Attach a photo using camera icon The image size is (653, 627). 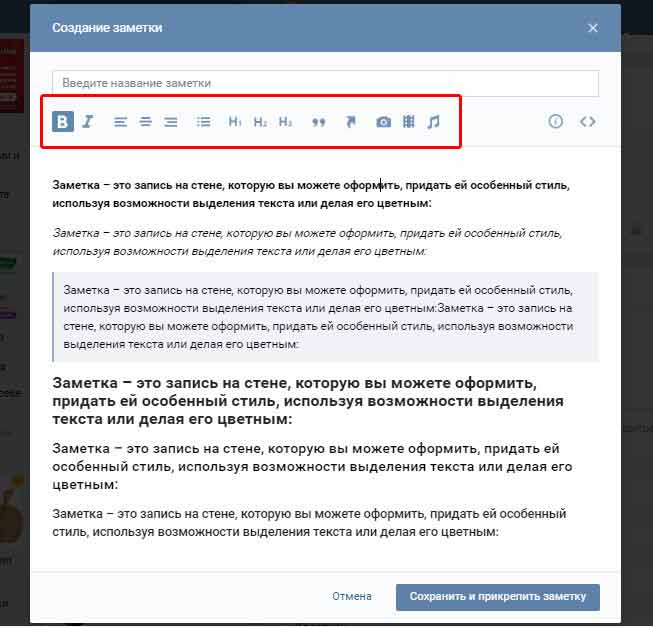[x=384, y=122]
